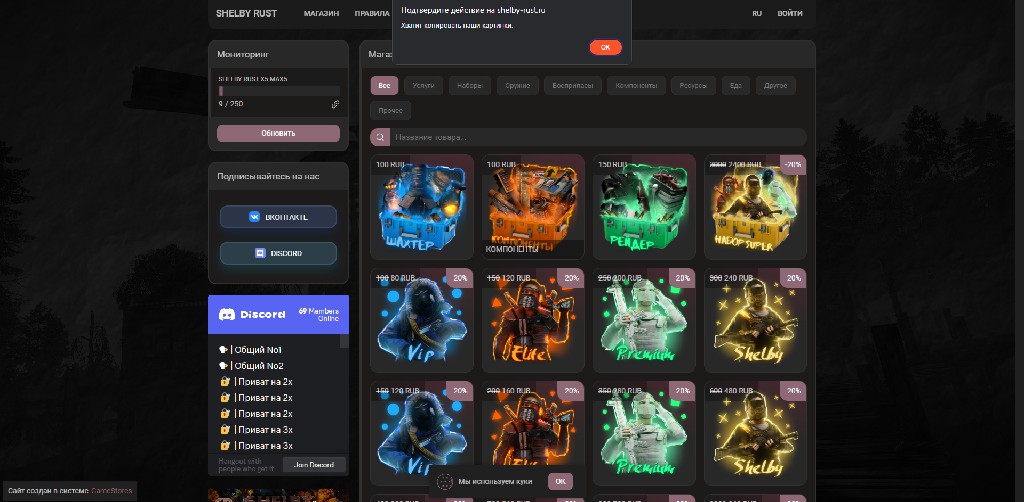
Task: Copy server address via copy icon
Action: coord(336,104)
